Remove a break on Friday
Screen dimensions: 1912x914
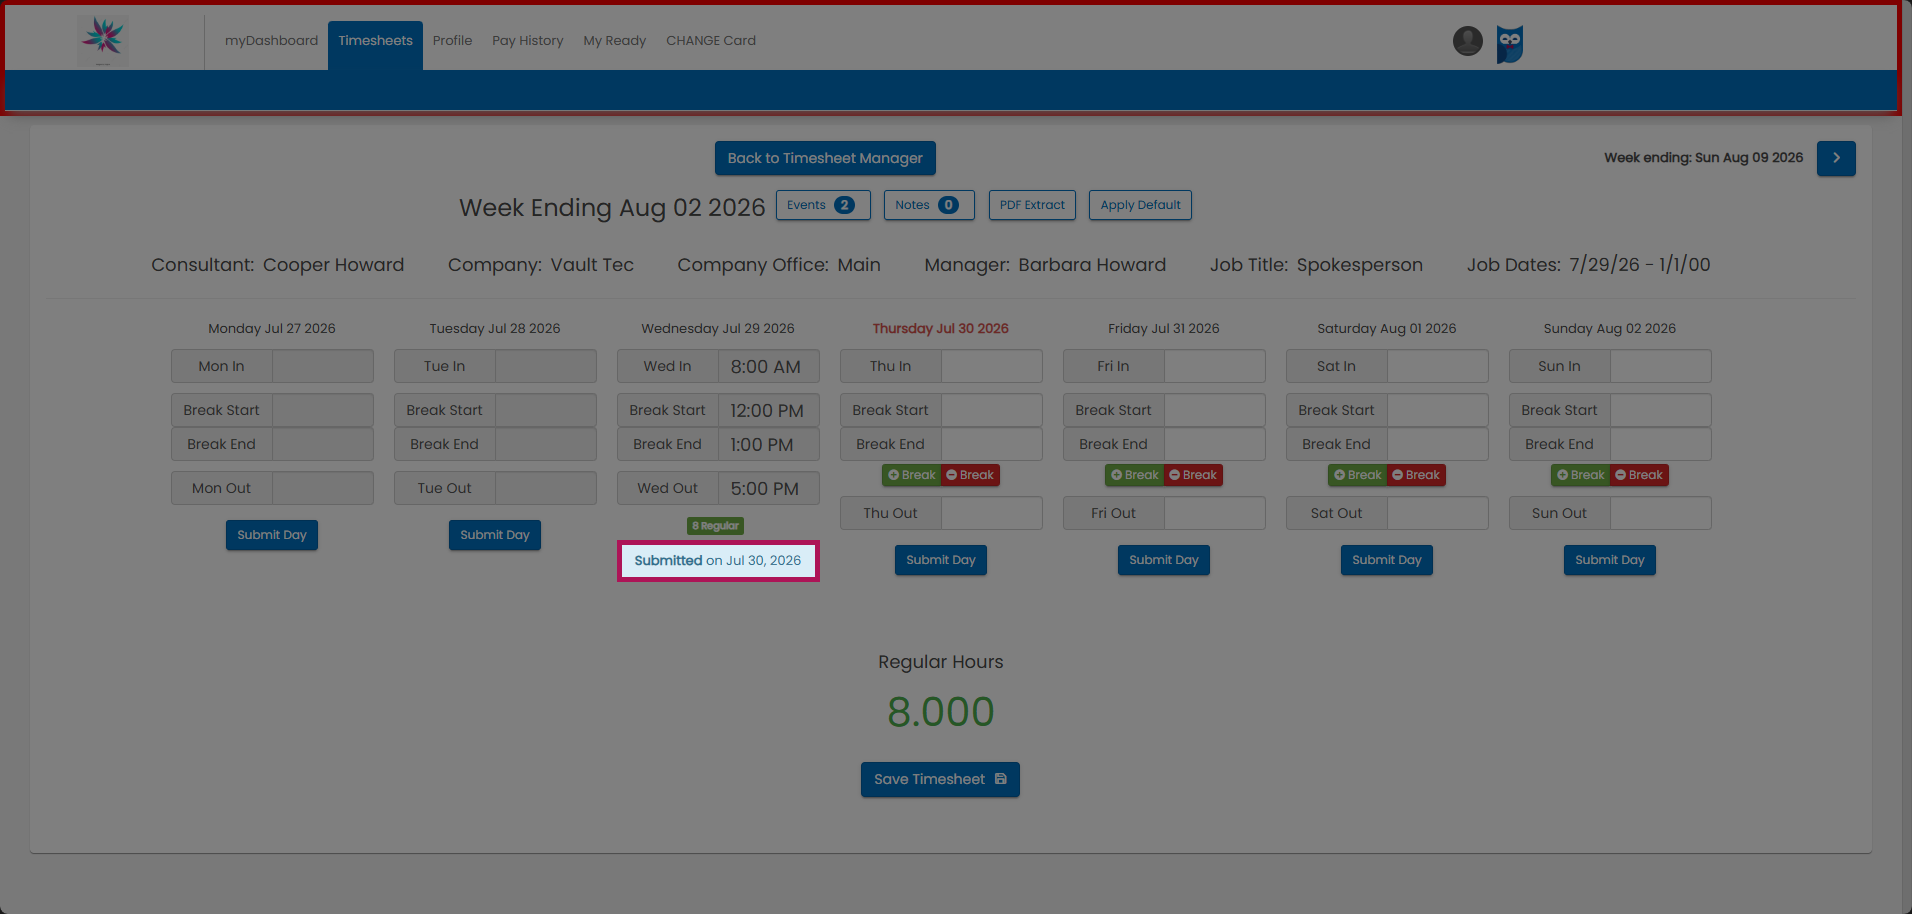coord(1193,475)
